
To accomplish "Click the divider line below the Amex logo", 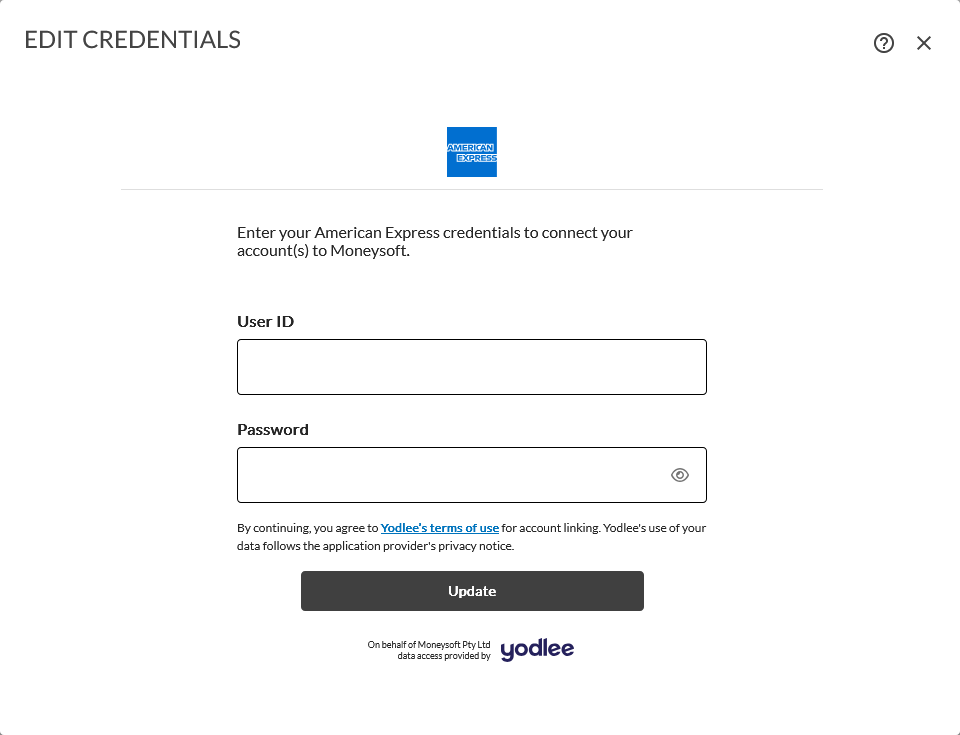I will [x=472, y=189].
